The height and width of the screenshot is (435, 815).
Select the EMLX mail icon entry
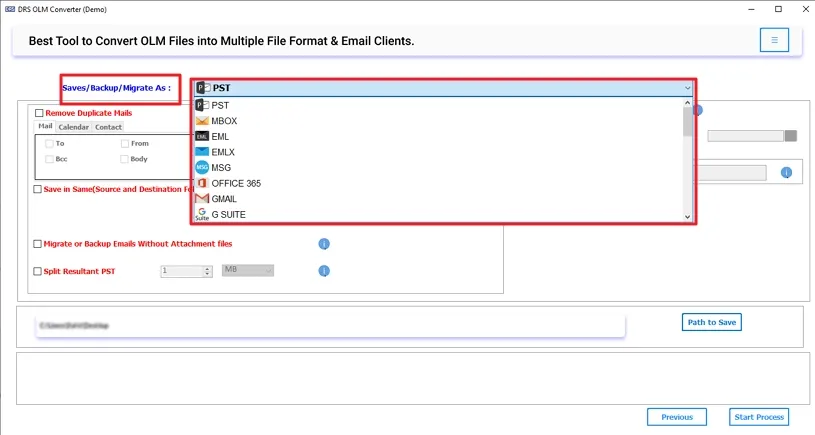coord(202,152)
